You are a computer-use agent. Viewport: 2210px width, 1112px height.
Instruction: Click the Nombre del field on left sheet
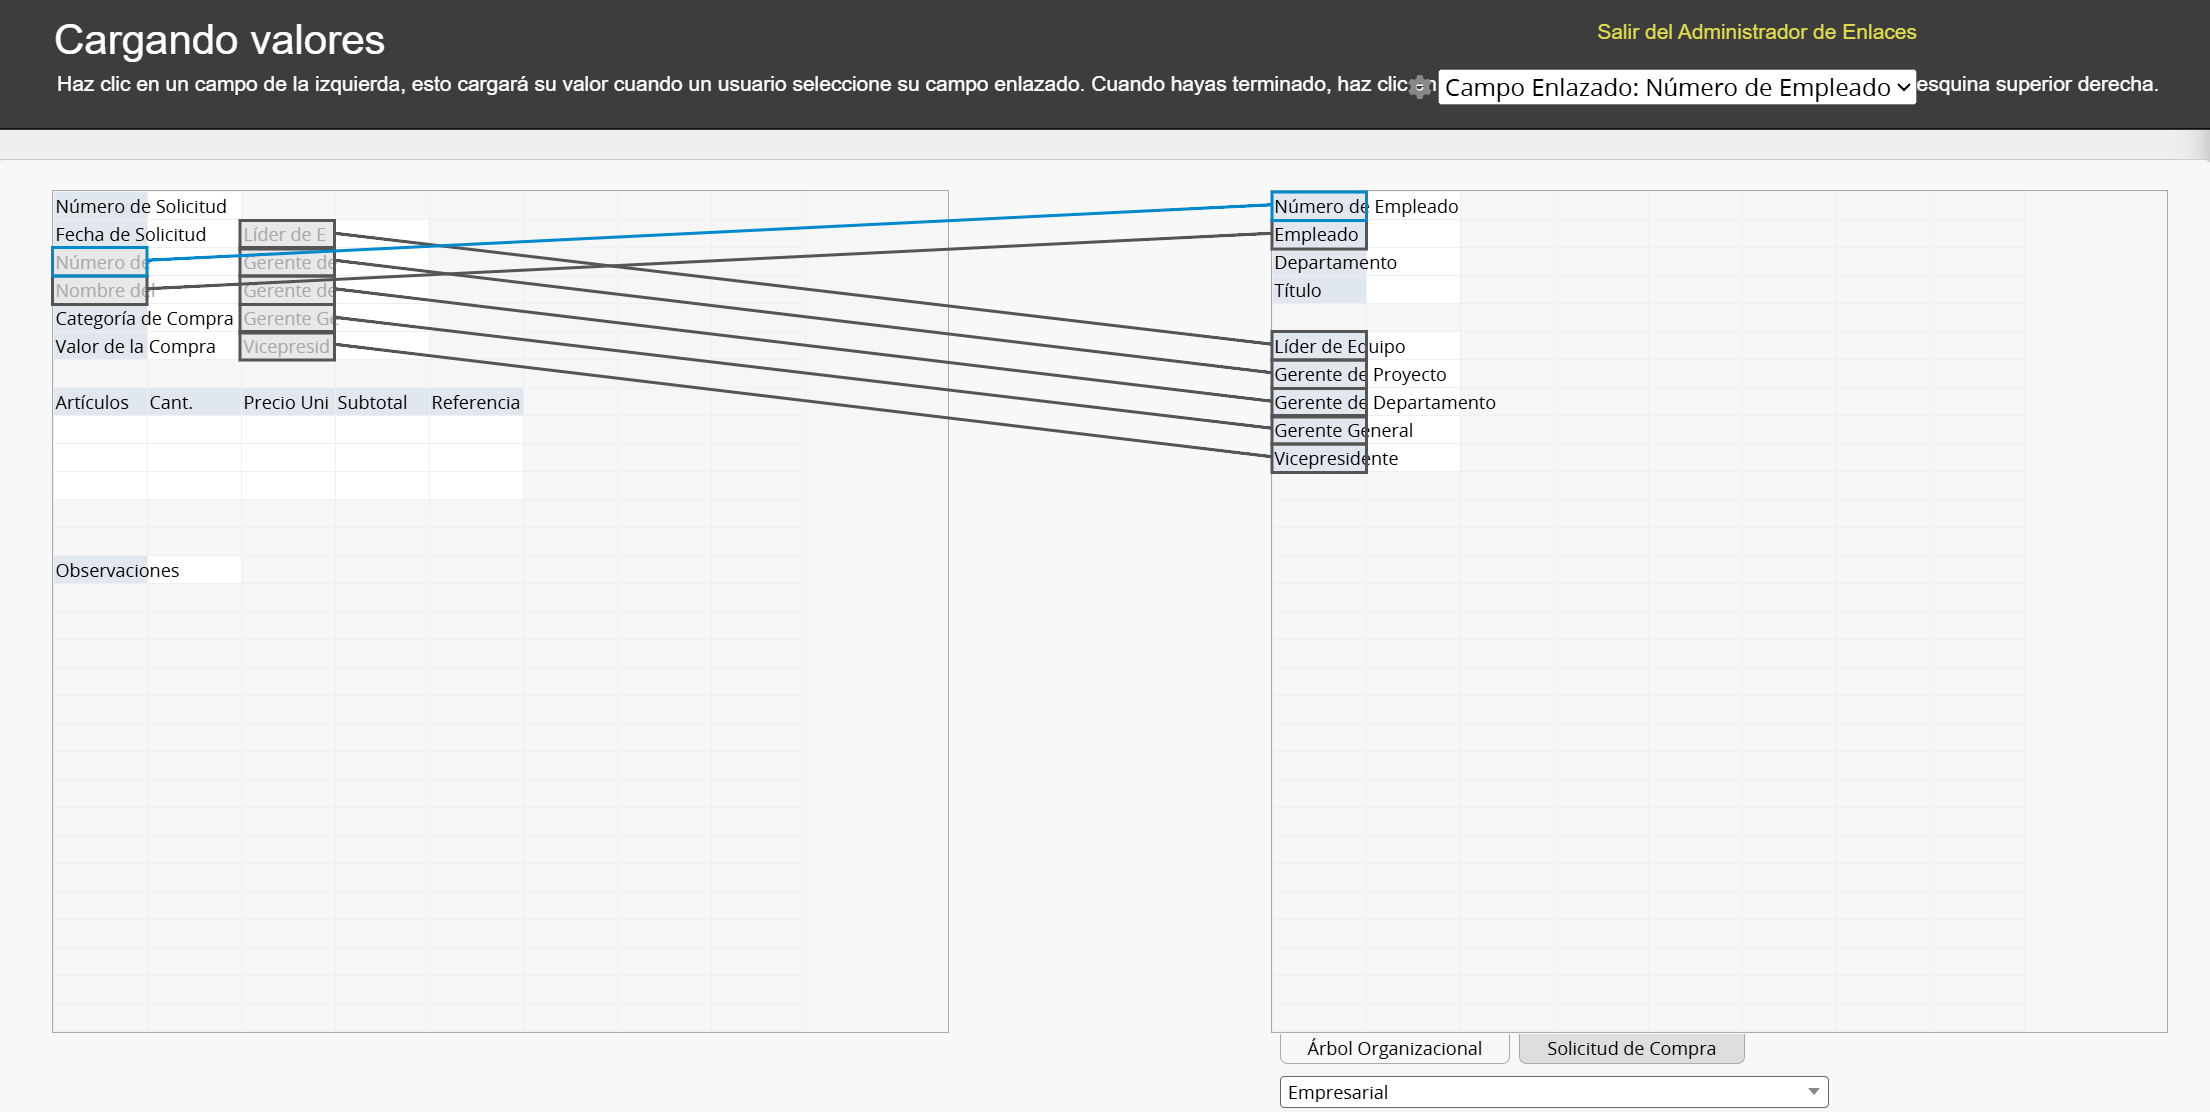coord(100,291)
